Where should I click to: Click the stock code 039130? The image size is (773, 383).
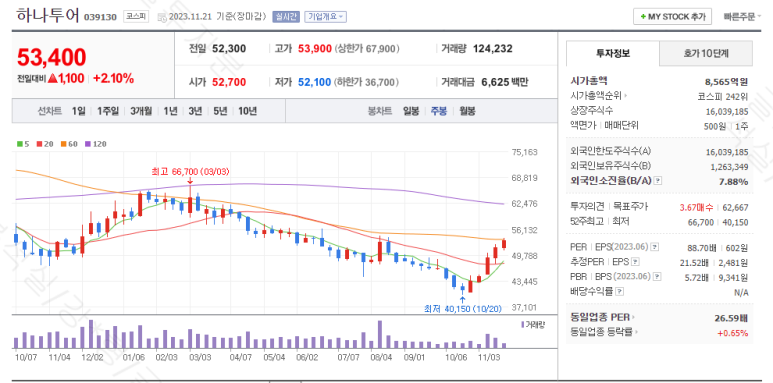pyautogui.click(x=100, y=17)
